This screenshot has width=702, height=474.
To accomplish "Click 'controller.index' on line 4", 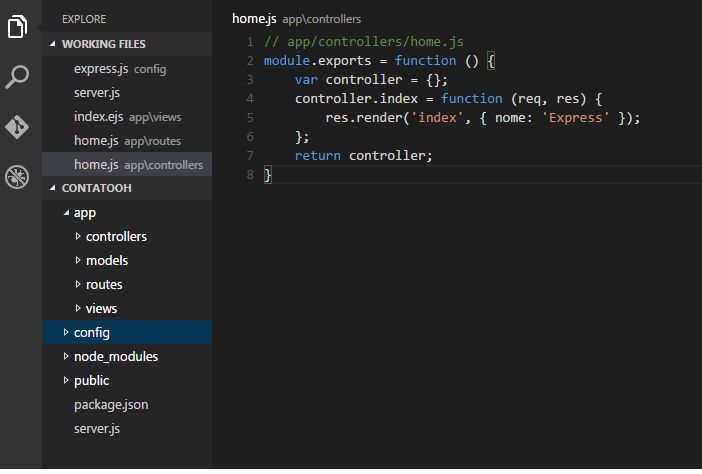I will click(356, 98).
